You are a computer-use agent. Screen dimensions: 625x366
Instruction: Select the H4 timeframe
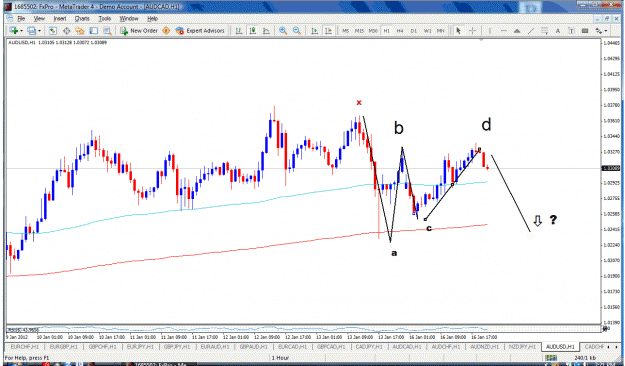400,31
